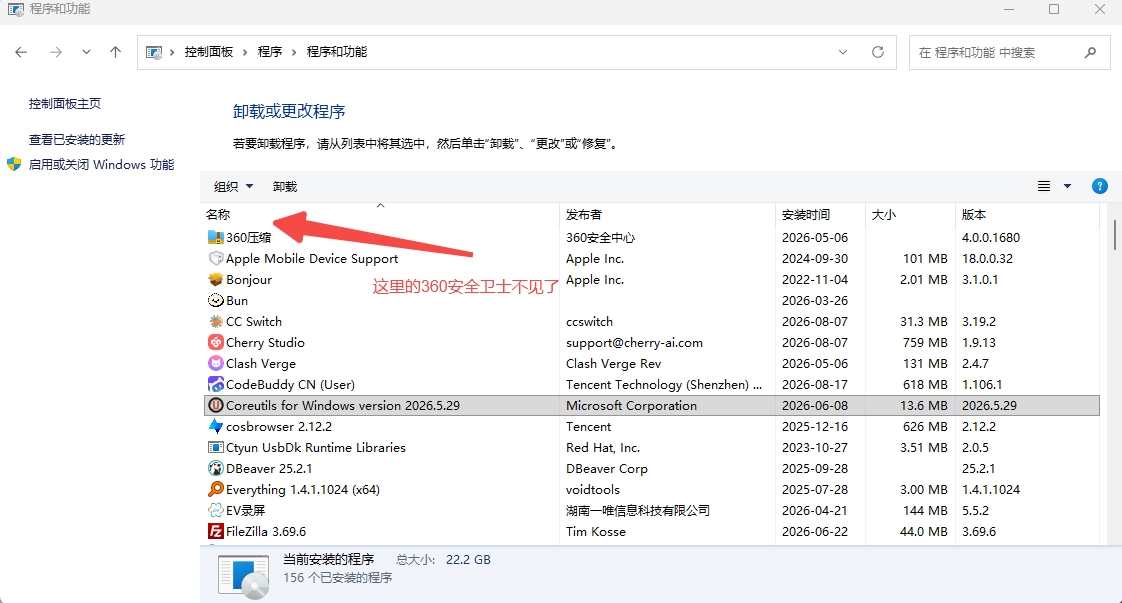Click the size value 44.0 MB
The image size is (1122, 603).
(x=923, y=531)
